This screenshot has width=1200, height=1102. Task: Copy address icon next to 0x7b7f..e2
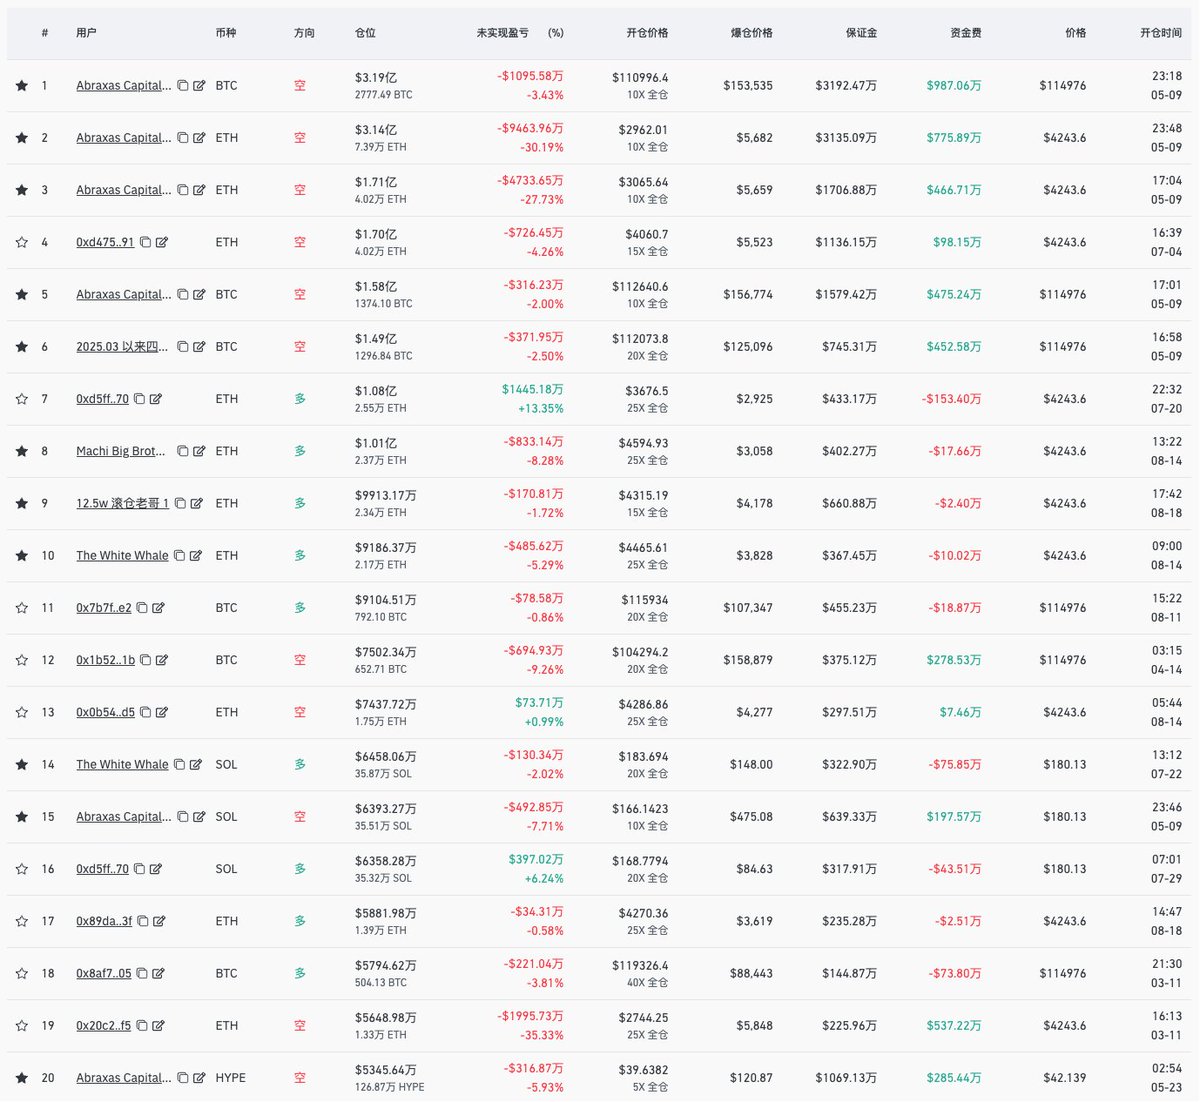tap(142, 608)
